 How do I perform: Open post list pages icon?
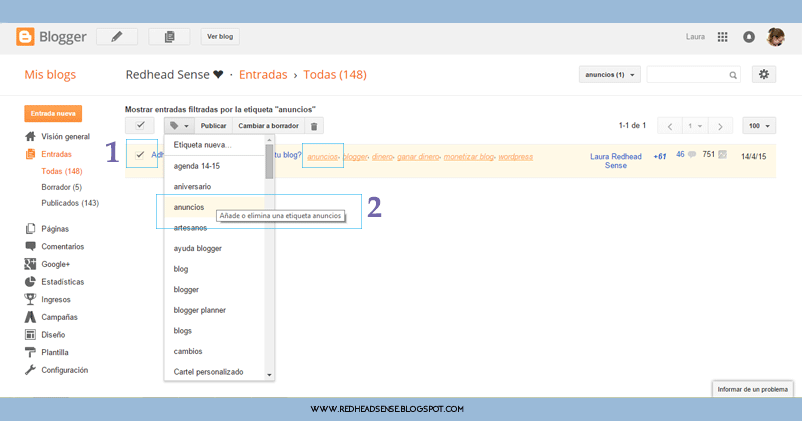169,37
